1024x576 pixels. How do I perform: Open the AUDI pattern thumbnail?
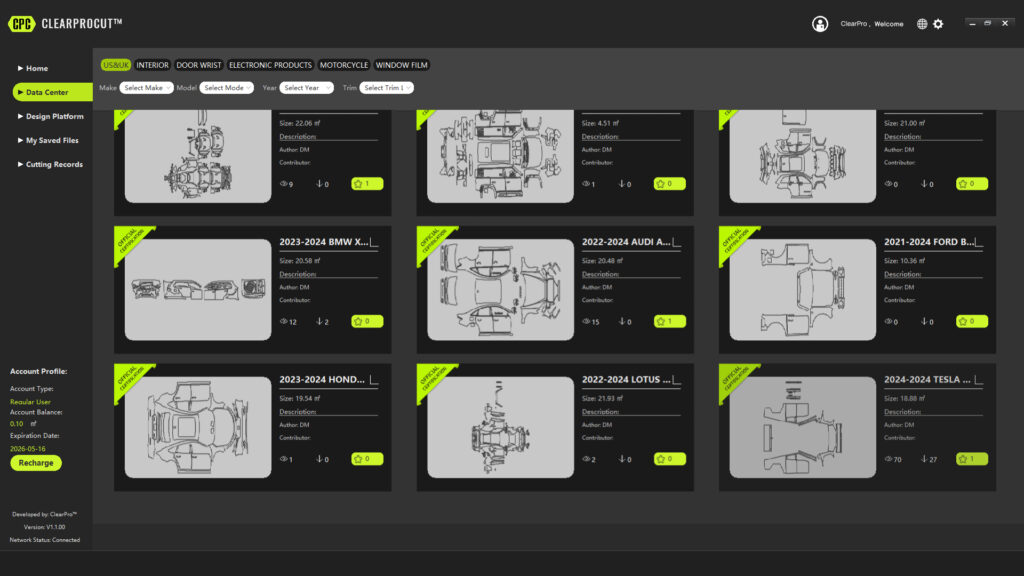[500, 289]
